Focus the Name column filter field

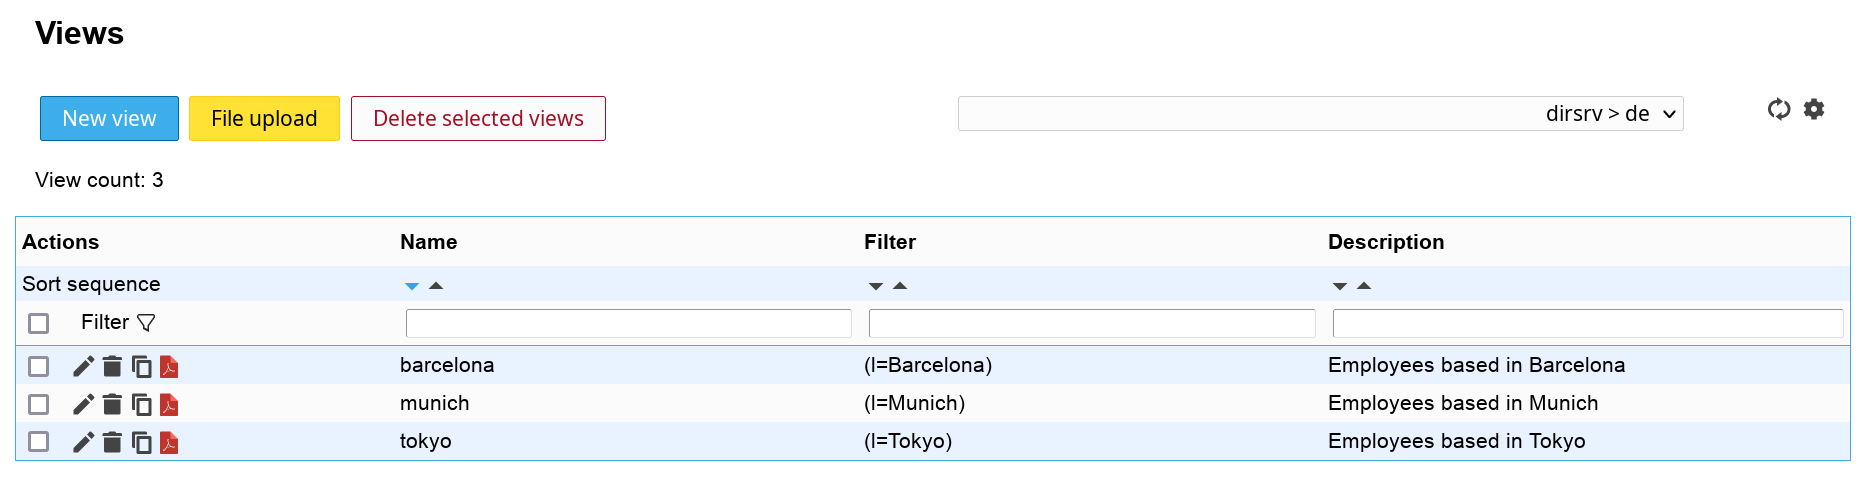point(628,323)
